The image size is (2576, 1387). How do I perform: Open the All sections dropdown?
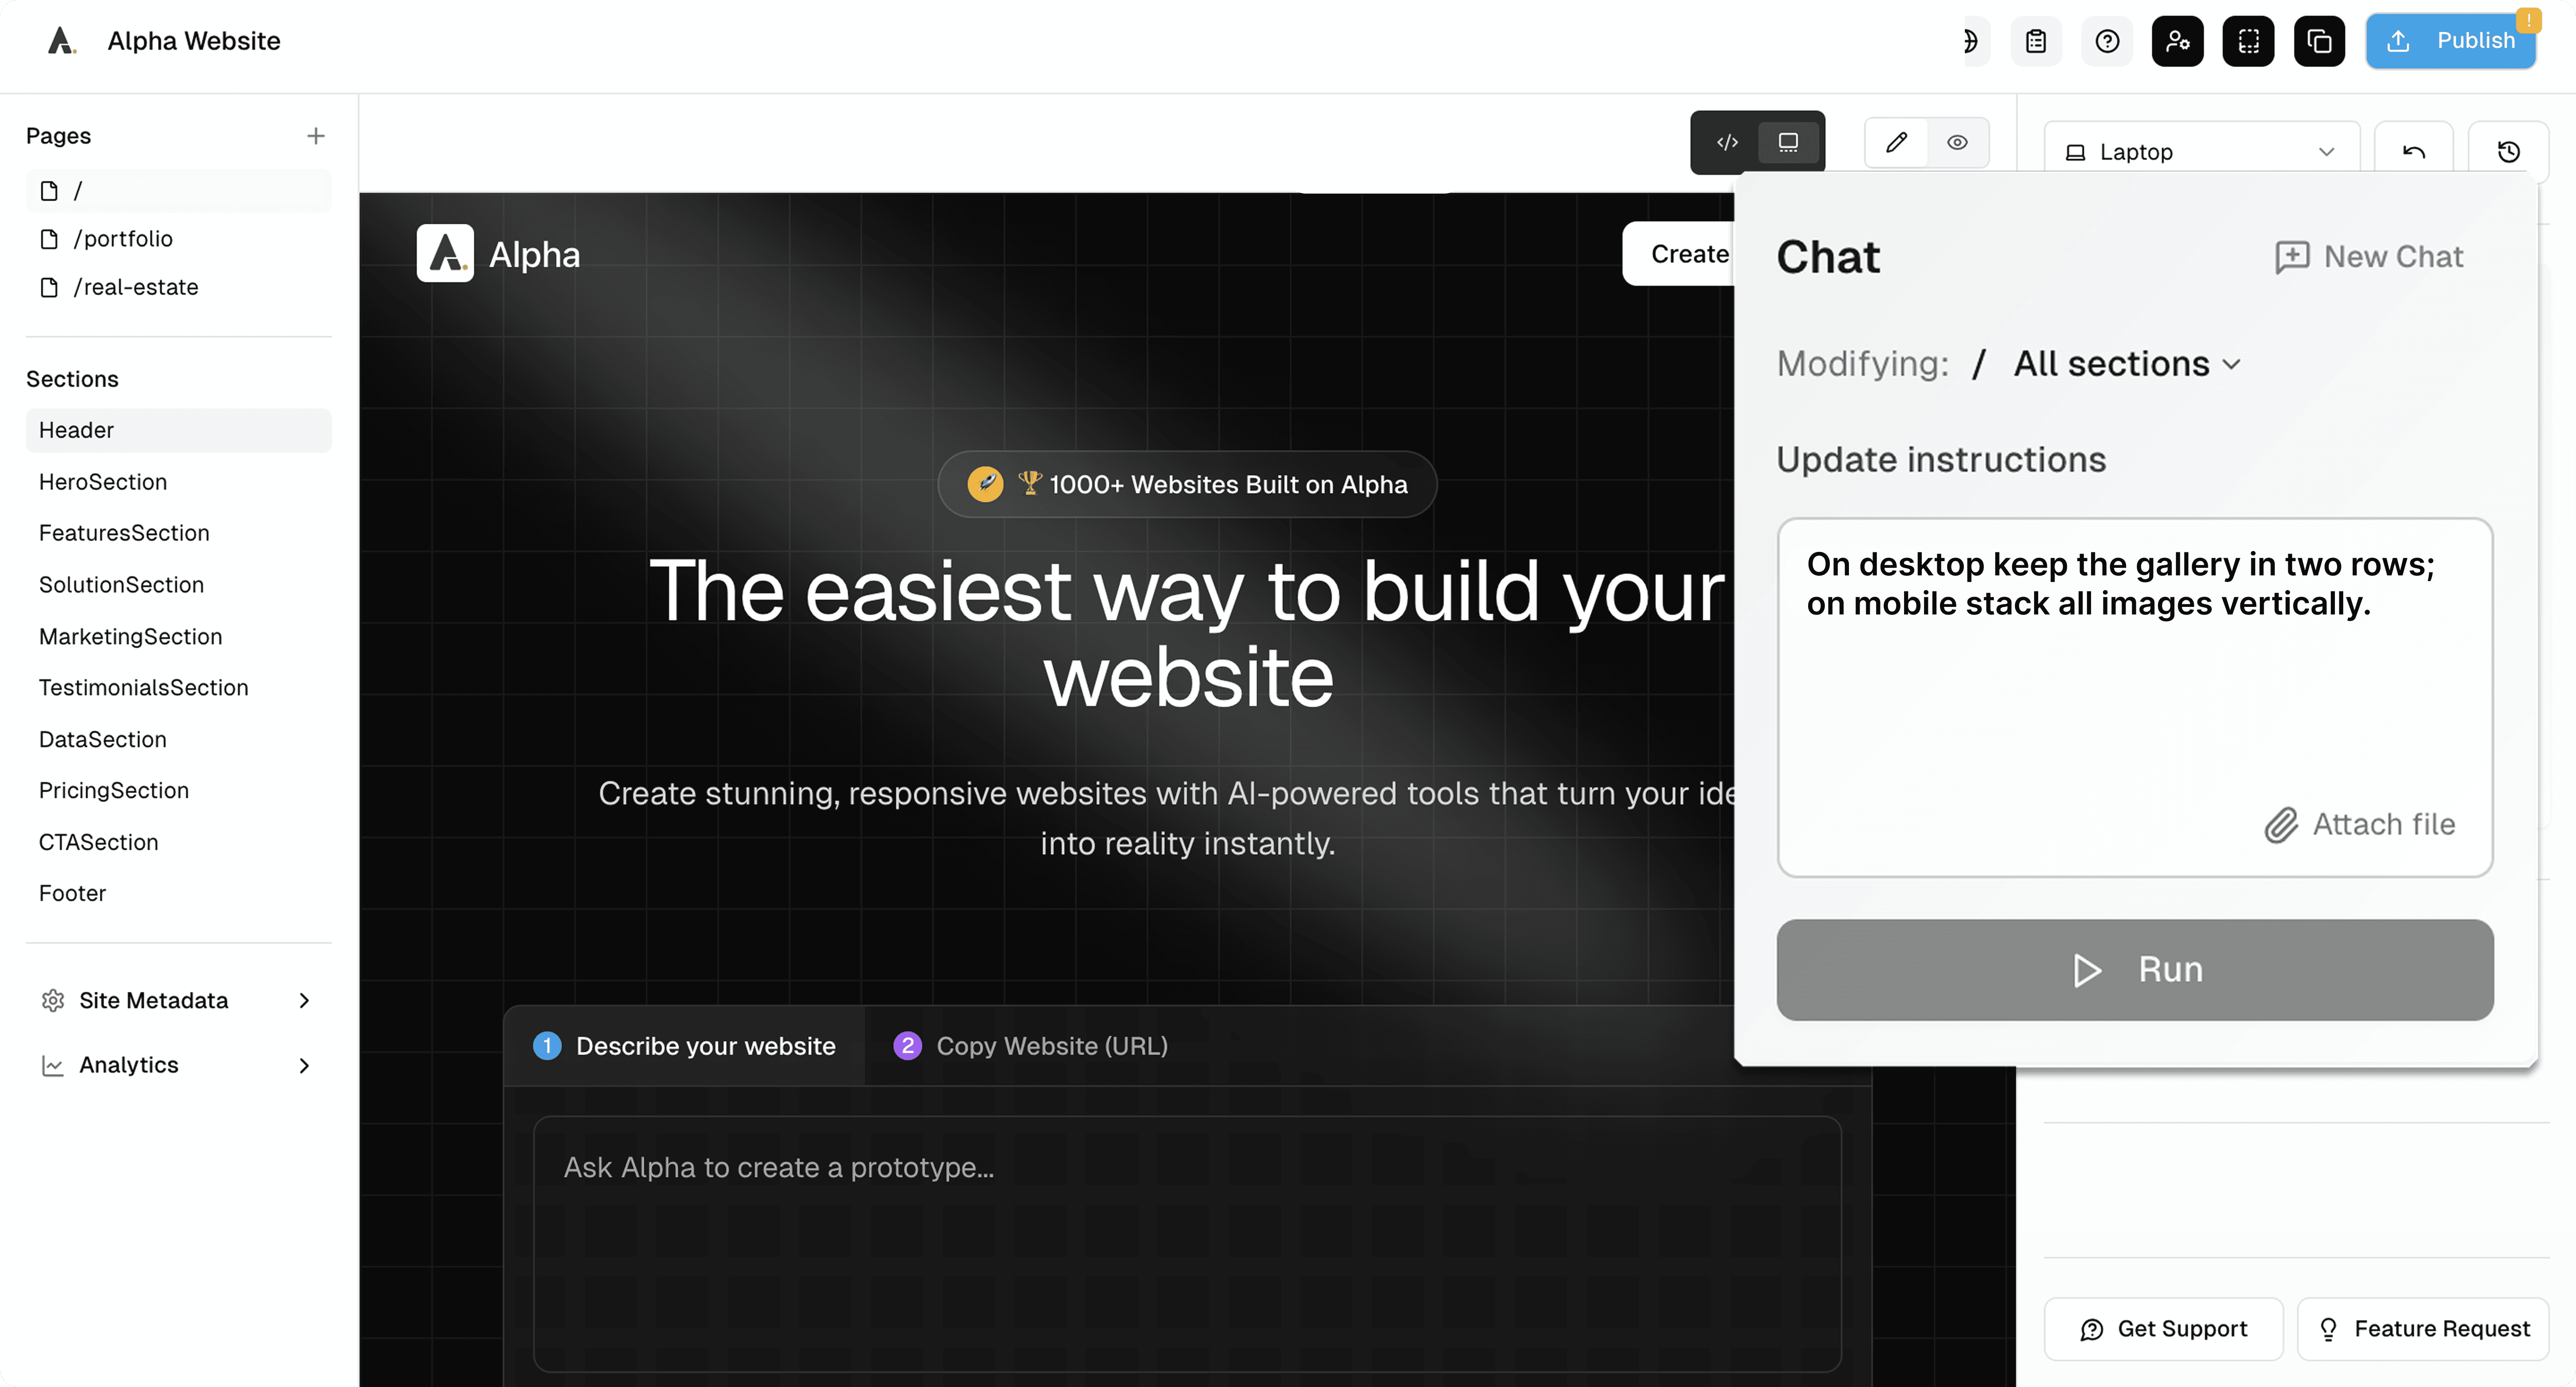tap(2126, 364)
